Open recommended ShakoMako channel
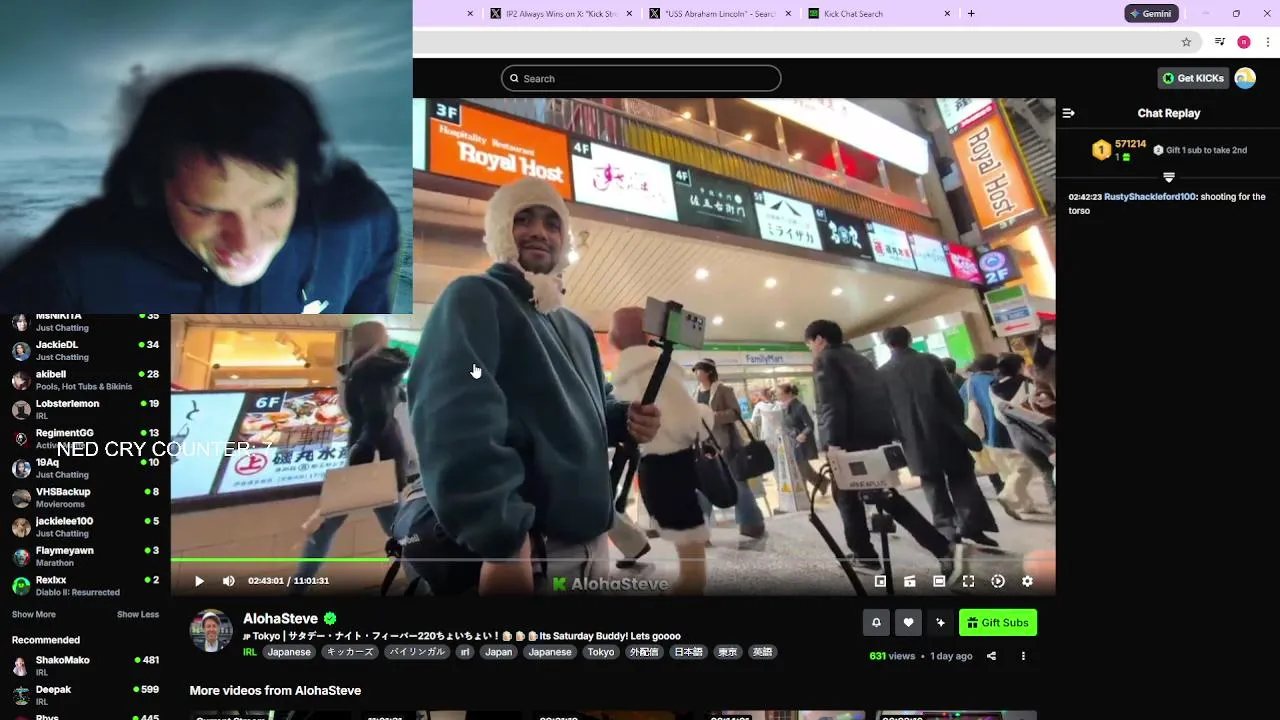The width and height of the screenshot is (1280, 720). point(85,666)
